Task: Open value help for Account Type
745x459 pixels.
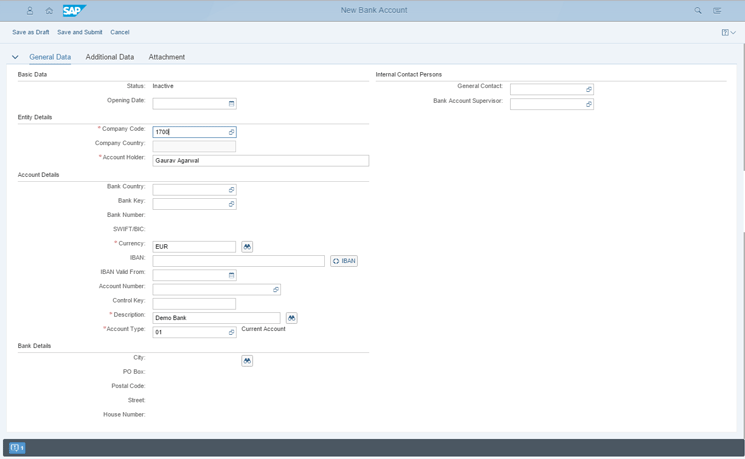Action: 231,332
